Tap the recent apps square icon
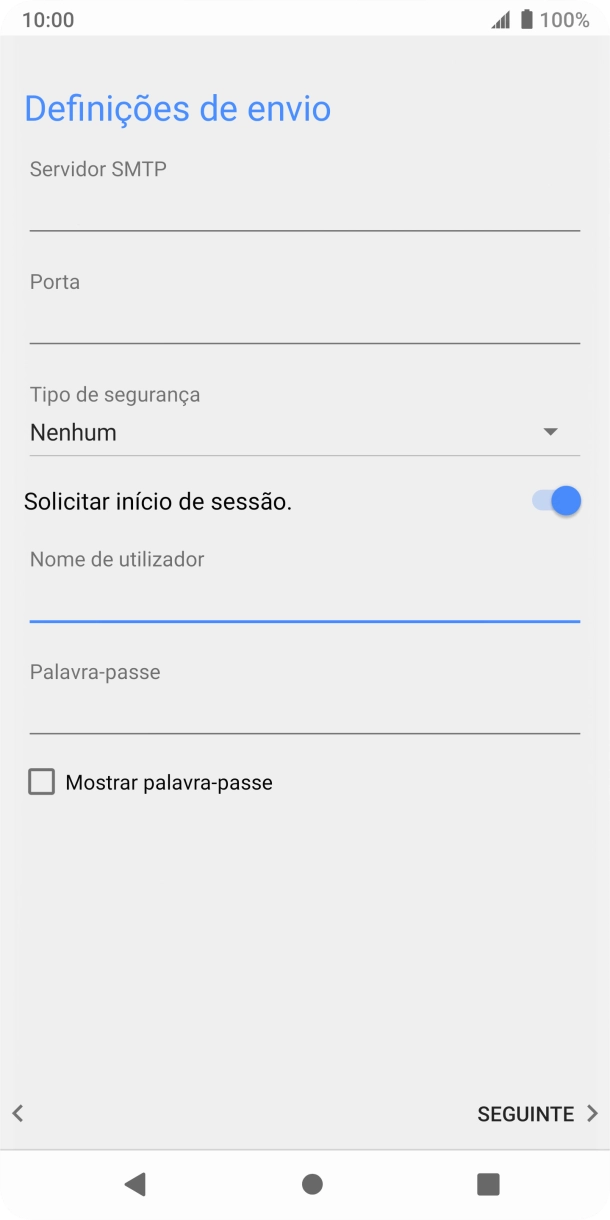The height and width of the screenshot is (1220, 610). 487,1183
